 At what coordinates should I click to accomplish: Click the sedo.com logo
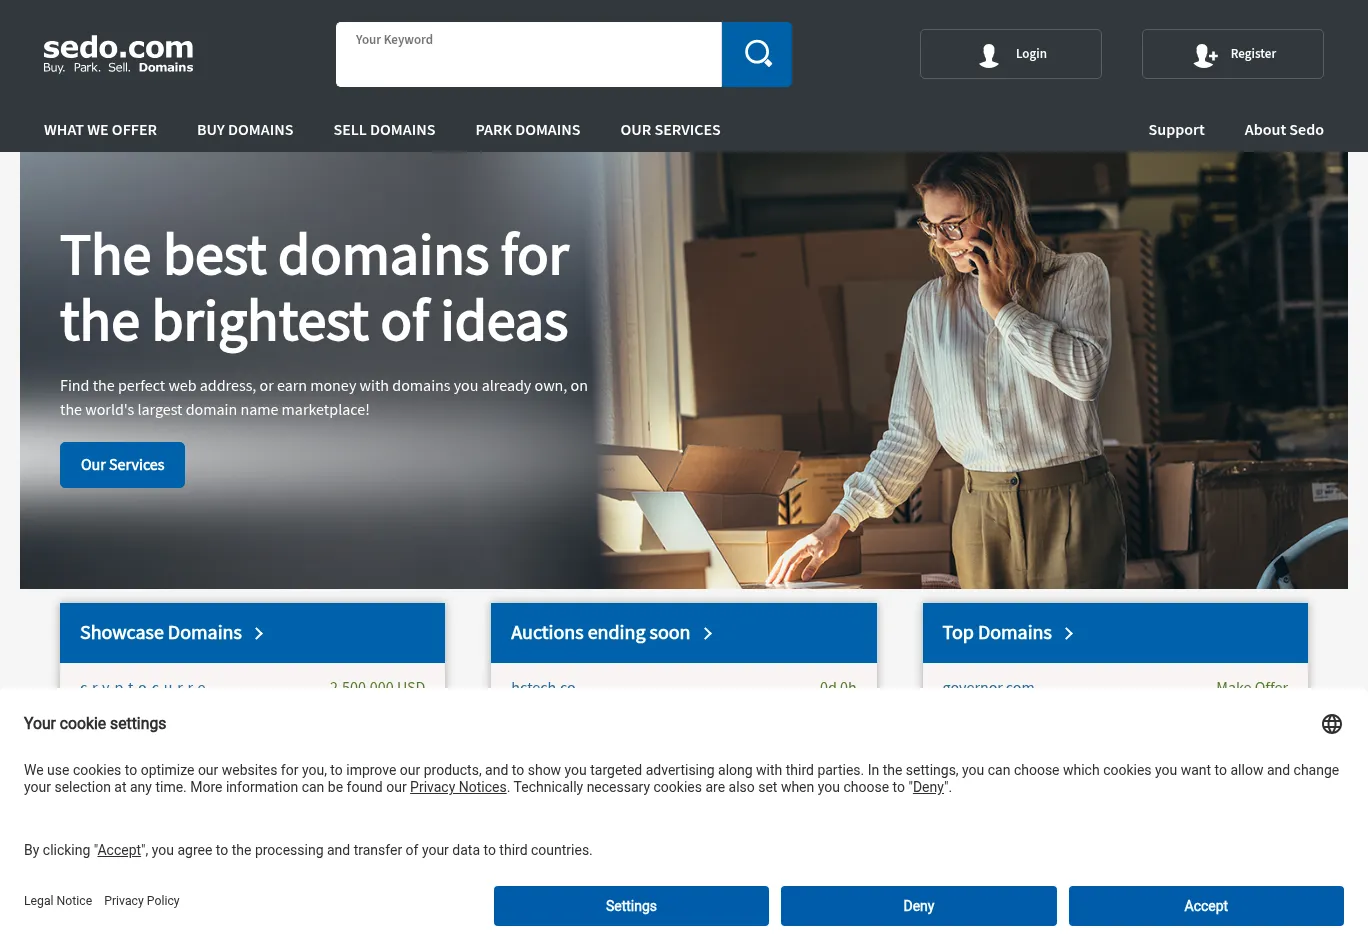pos(118,54)
